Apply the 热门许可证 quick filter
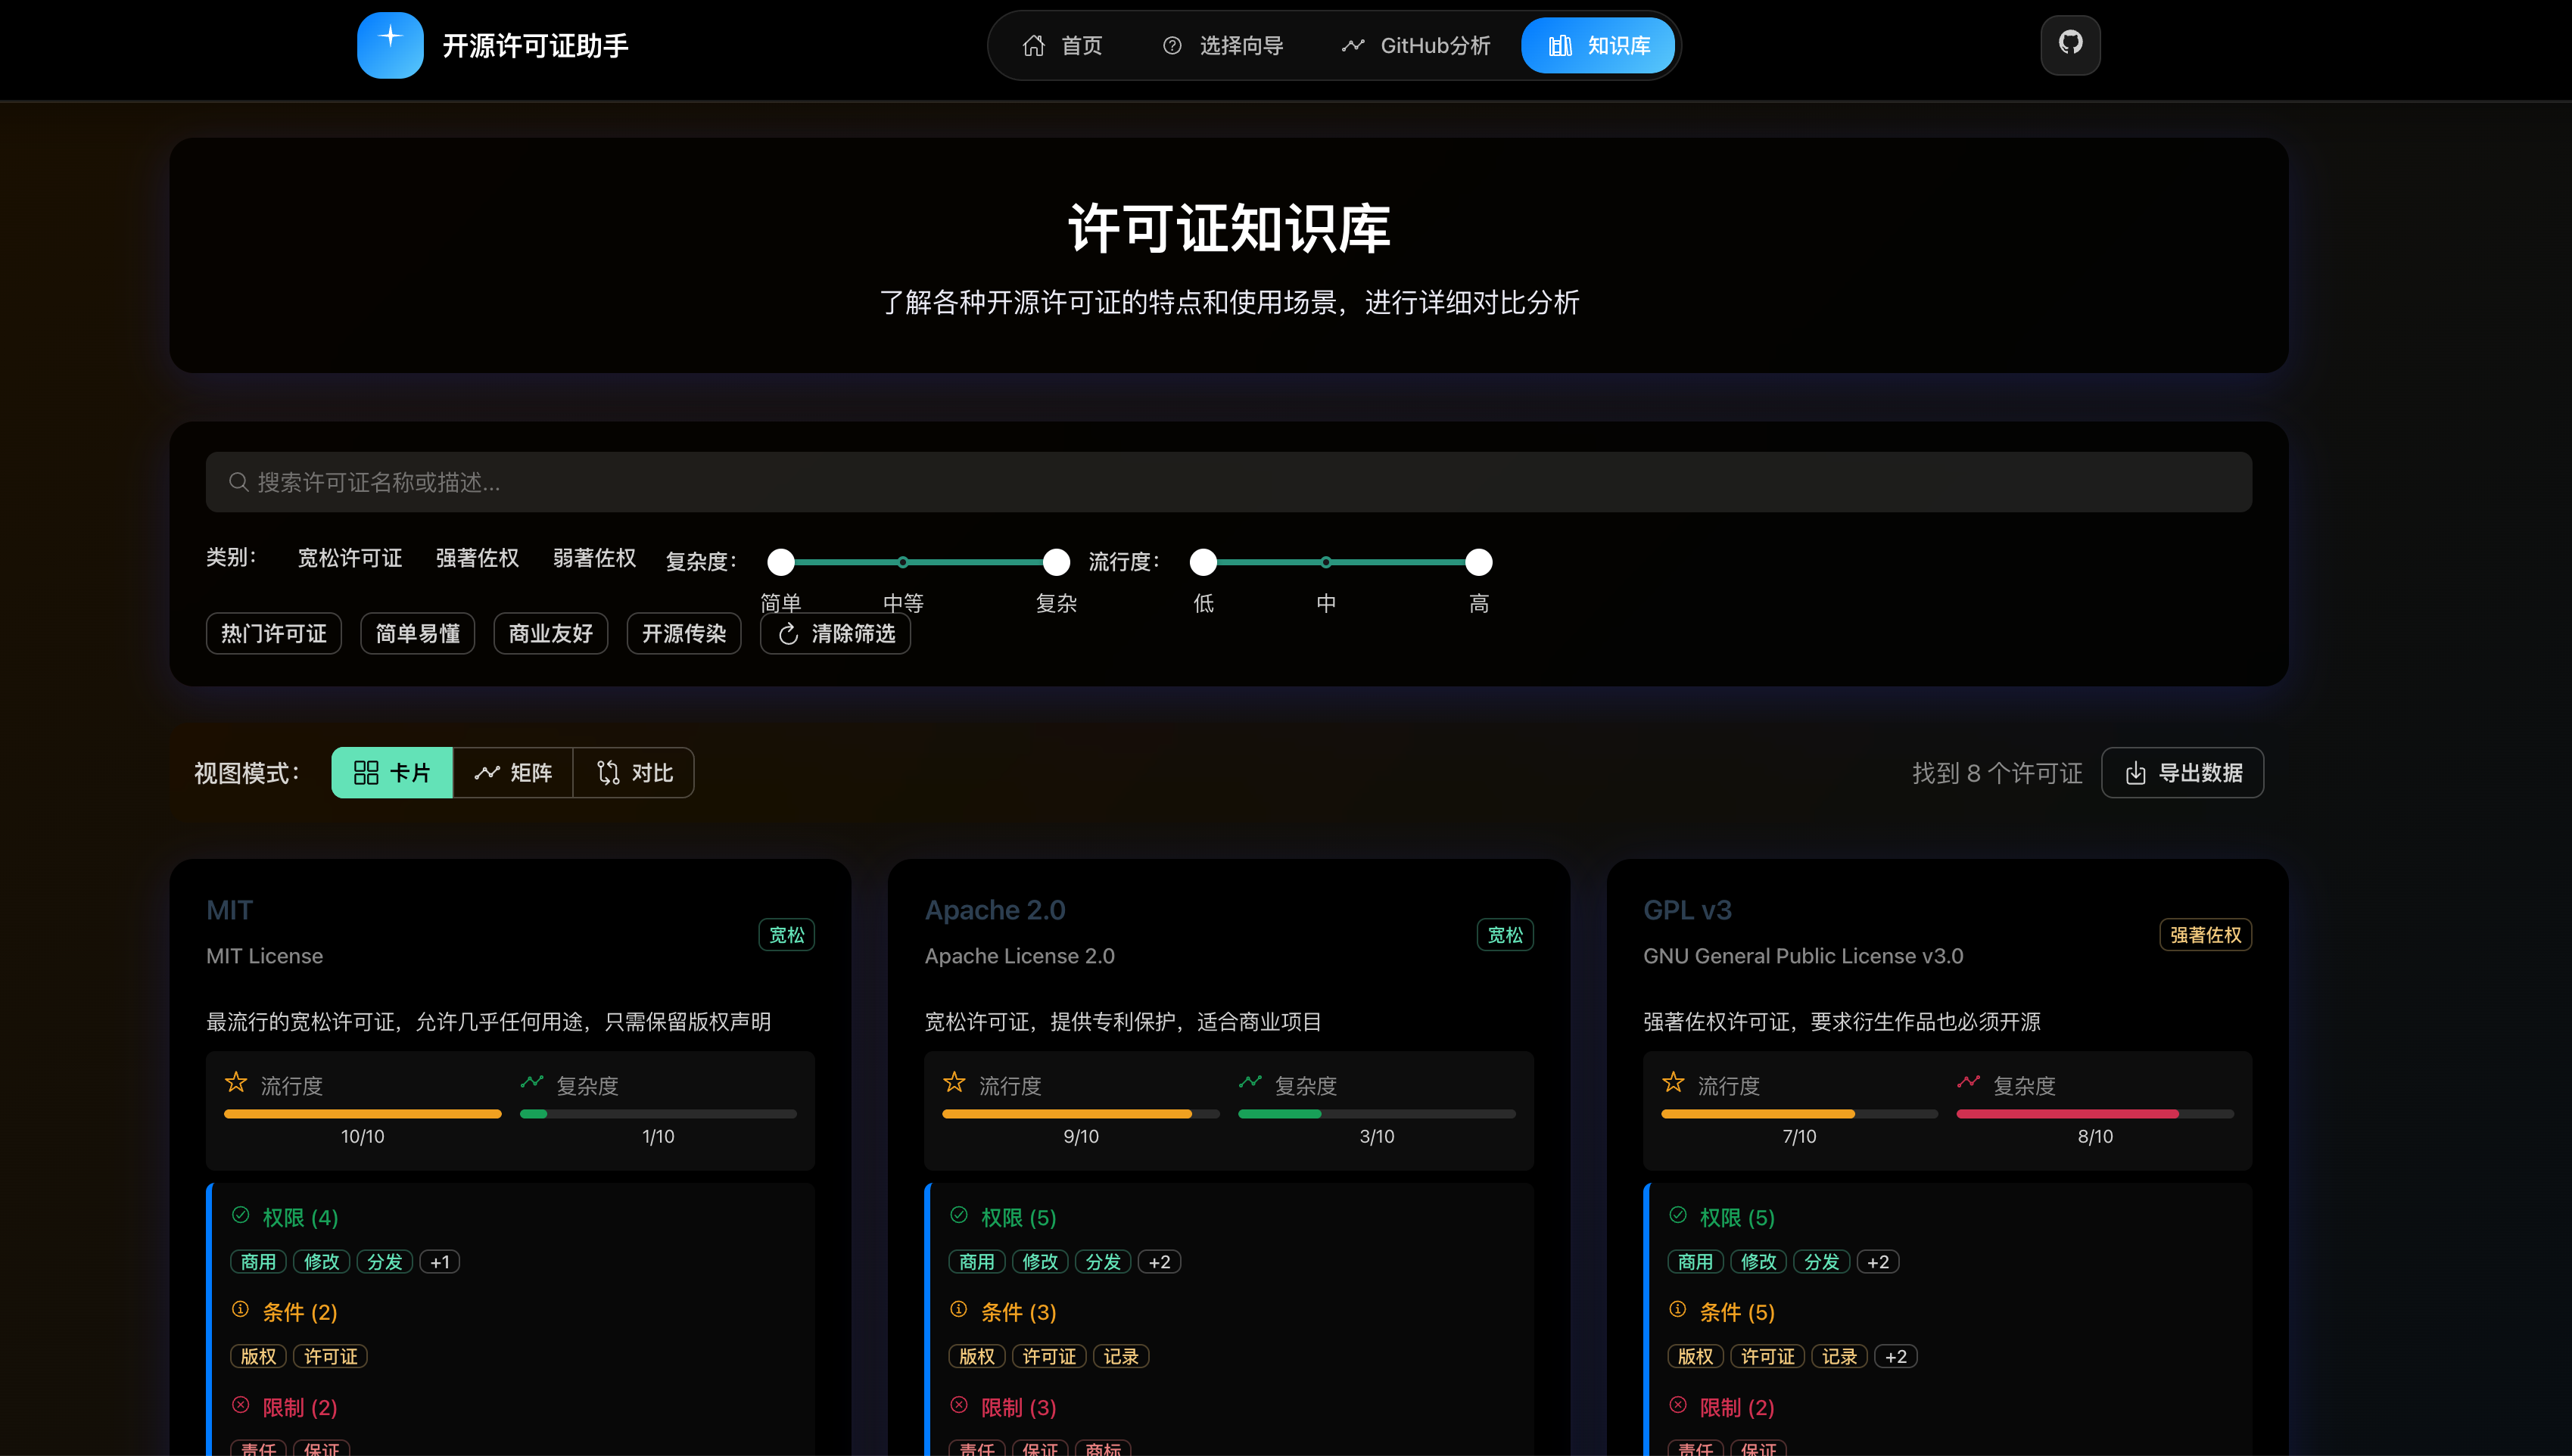The image size is (2572, 1456). coord(273,633)
